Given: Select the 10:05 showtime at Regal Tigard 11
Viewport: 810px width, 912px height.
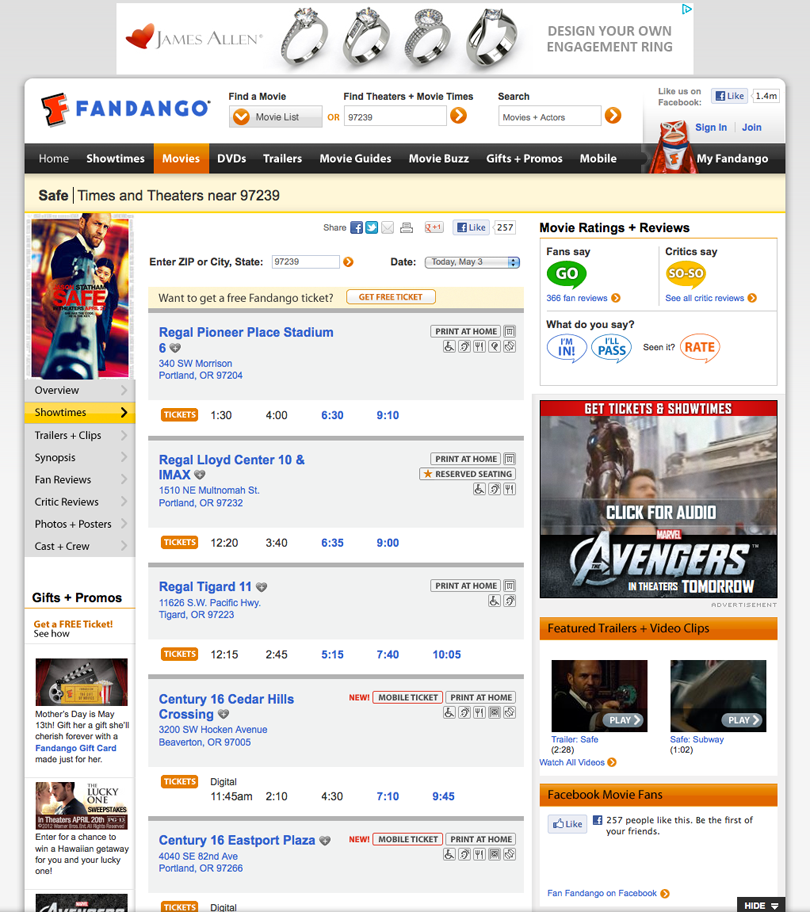Looking at the screenshot, I should [446, 654].
